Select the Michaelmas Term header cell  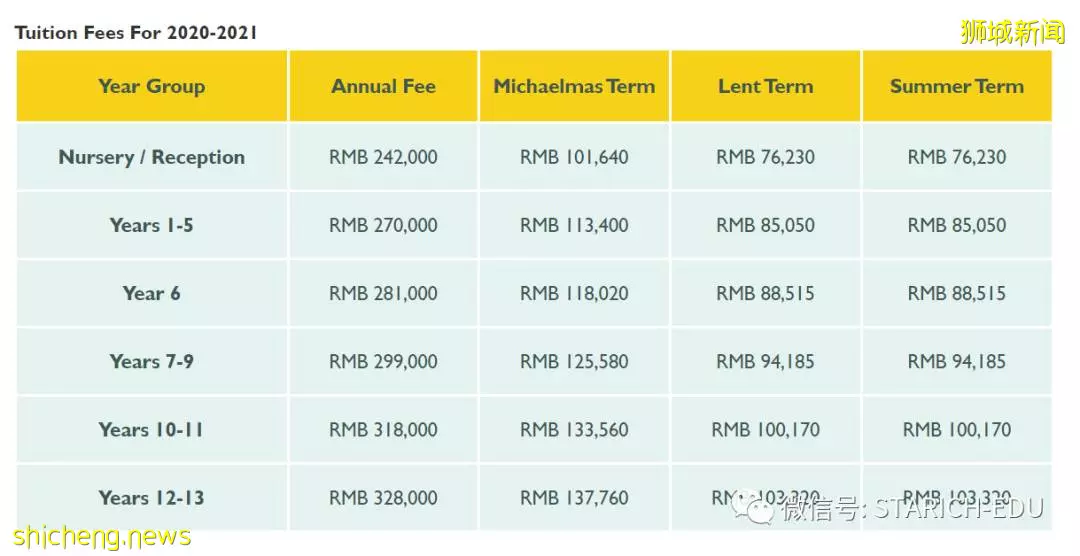point(574,86)
